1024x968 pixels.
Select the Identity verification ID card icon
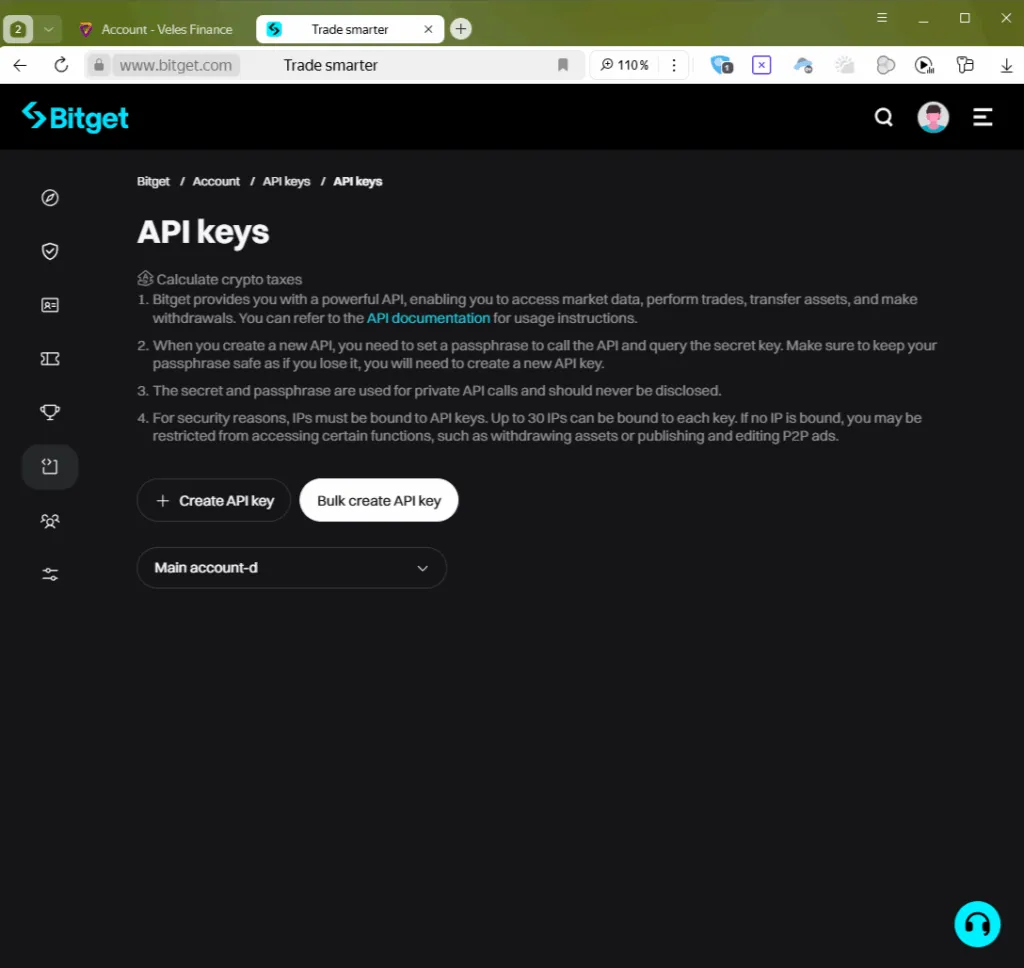tap(50, 305)
